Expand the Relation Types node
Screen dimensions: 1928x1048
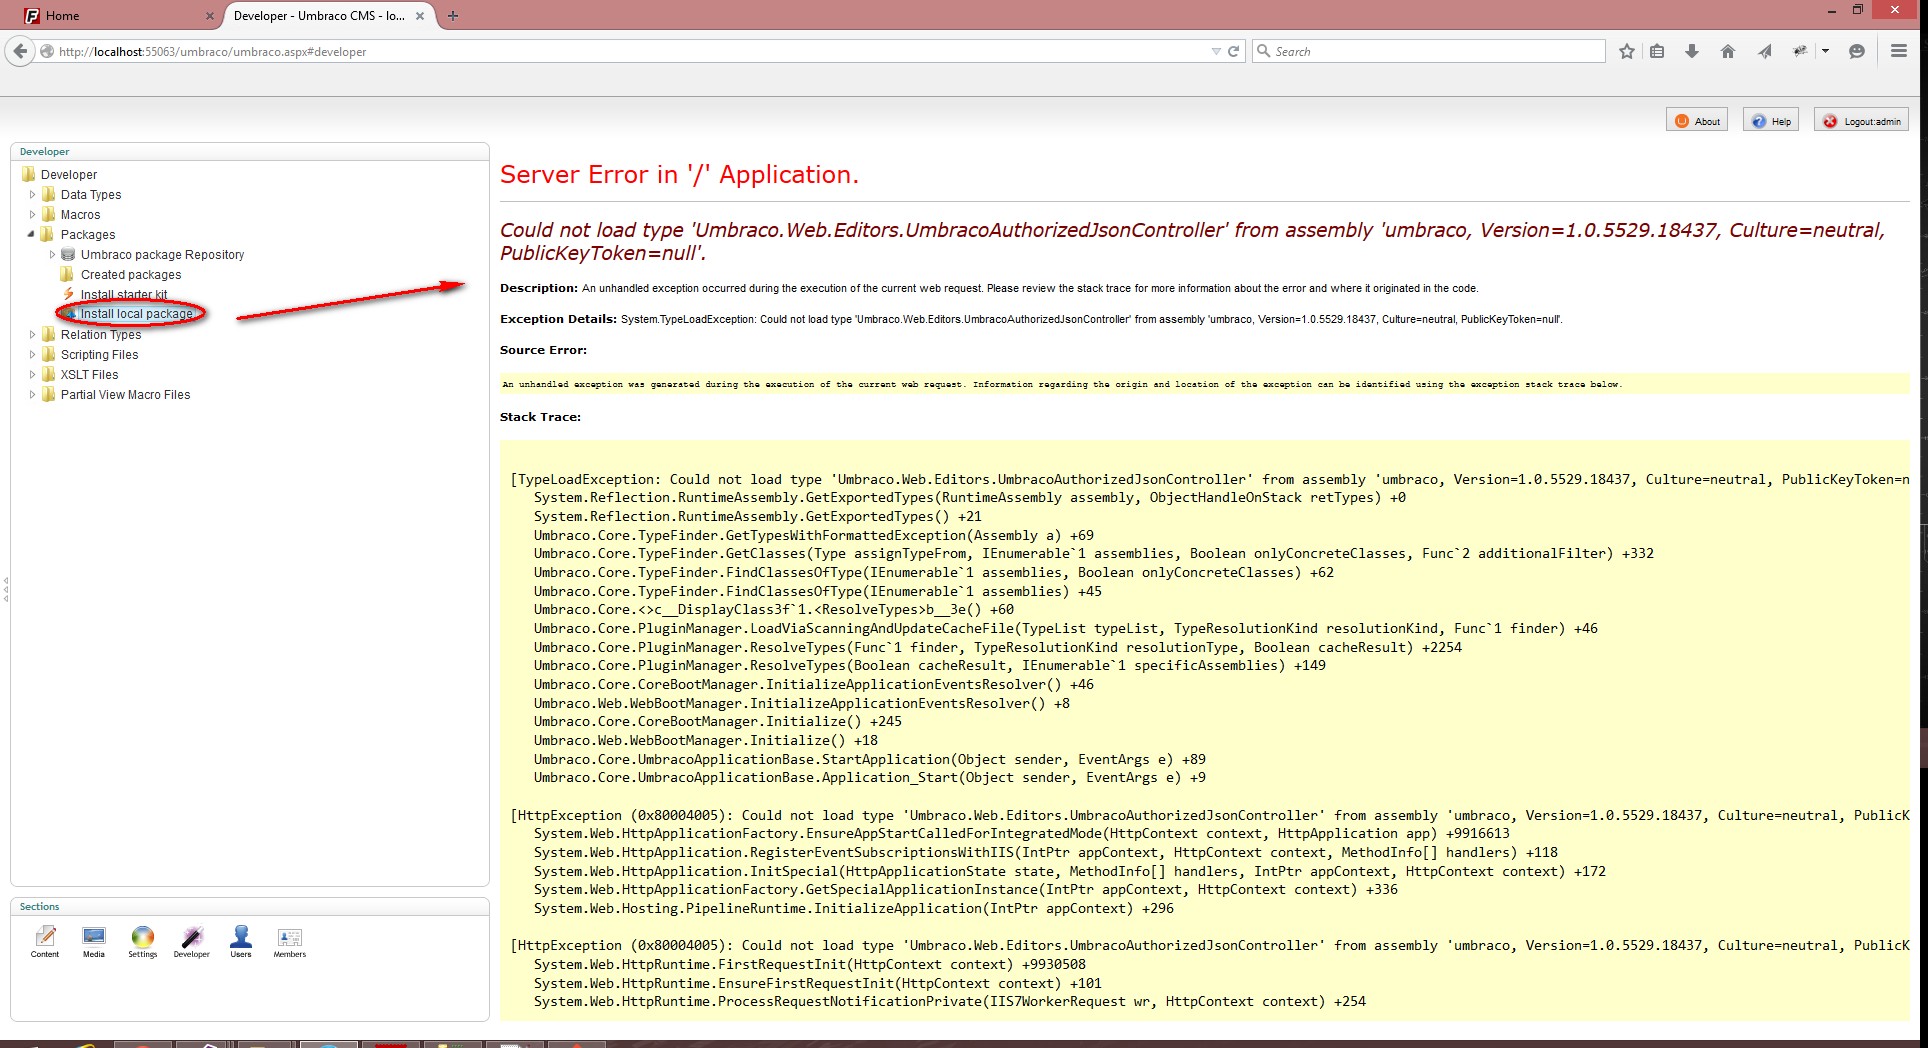point(32,334)
